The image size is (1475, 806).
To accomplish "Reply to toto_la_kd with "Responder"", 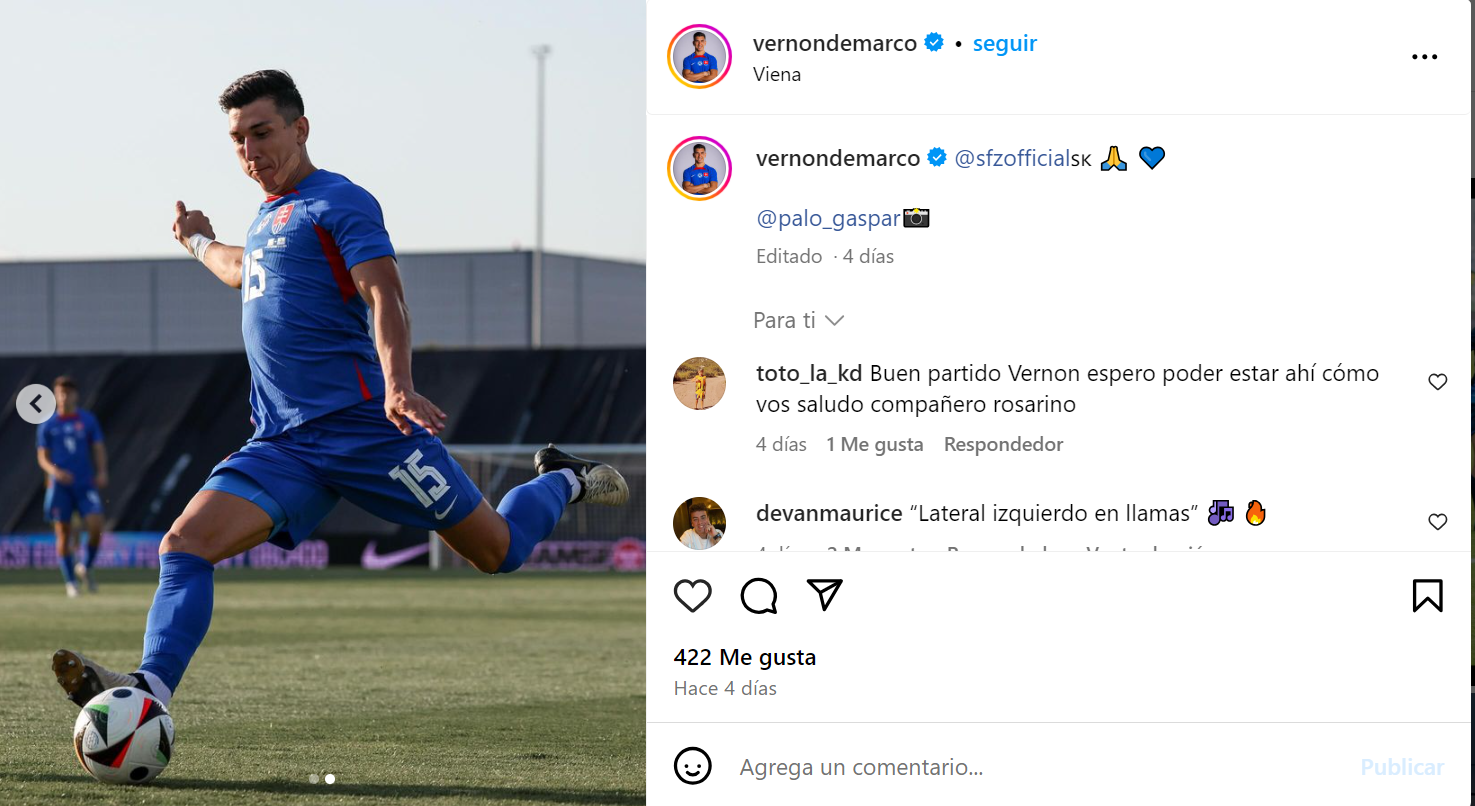I will 1003,444.
